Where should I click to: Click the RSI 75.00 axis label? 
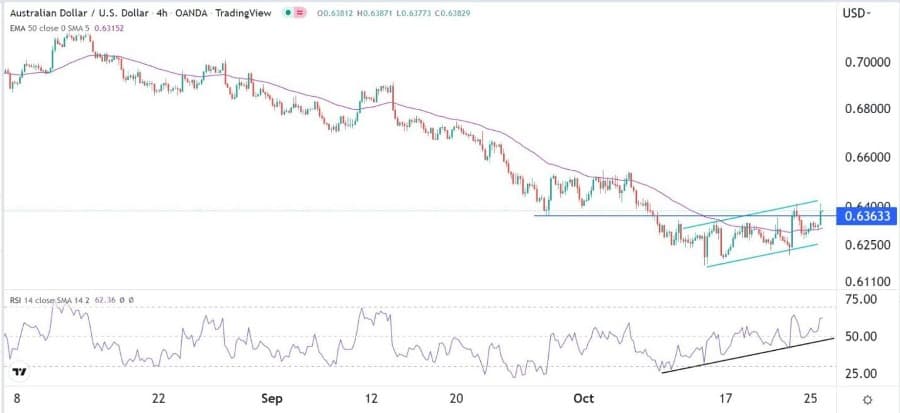(x=861, y=299)
